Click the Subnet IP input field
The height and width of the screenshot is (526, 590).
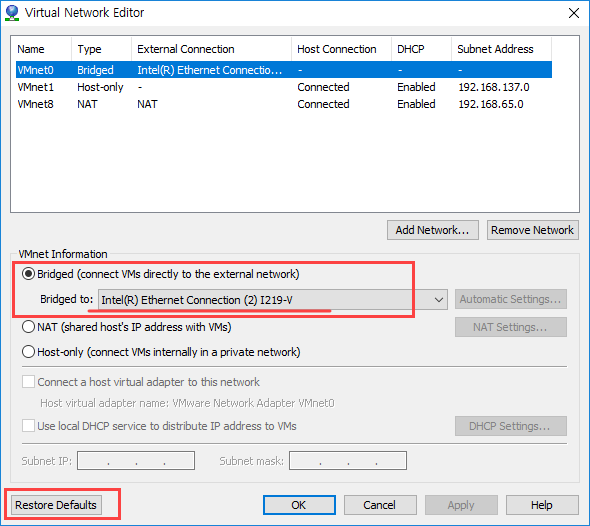pos(136,461)
